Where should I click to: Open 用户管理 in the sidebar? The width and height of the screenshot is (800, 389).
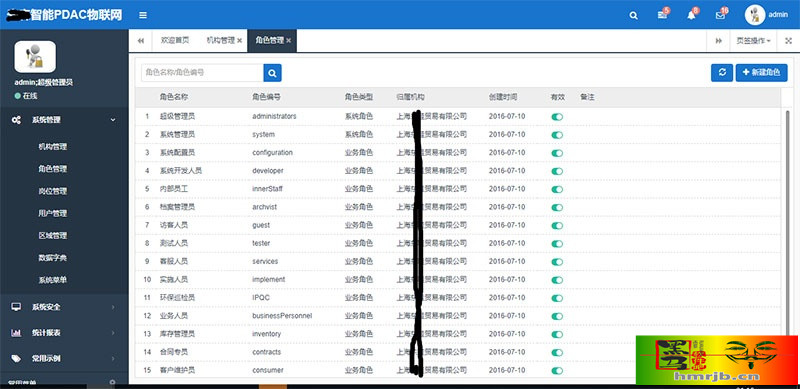click(53, 213)
